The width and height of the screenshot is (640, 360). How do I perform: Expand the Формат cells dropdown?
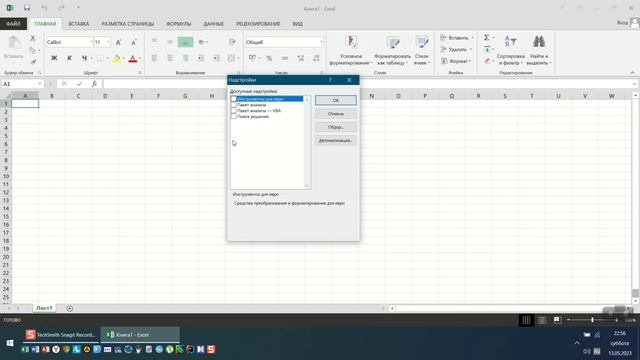[x=470, y=61]
